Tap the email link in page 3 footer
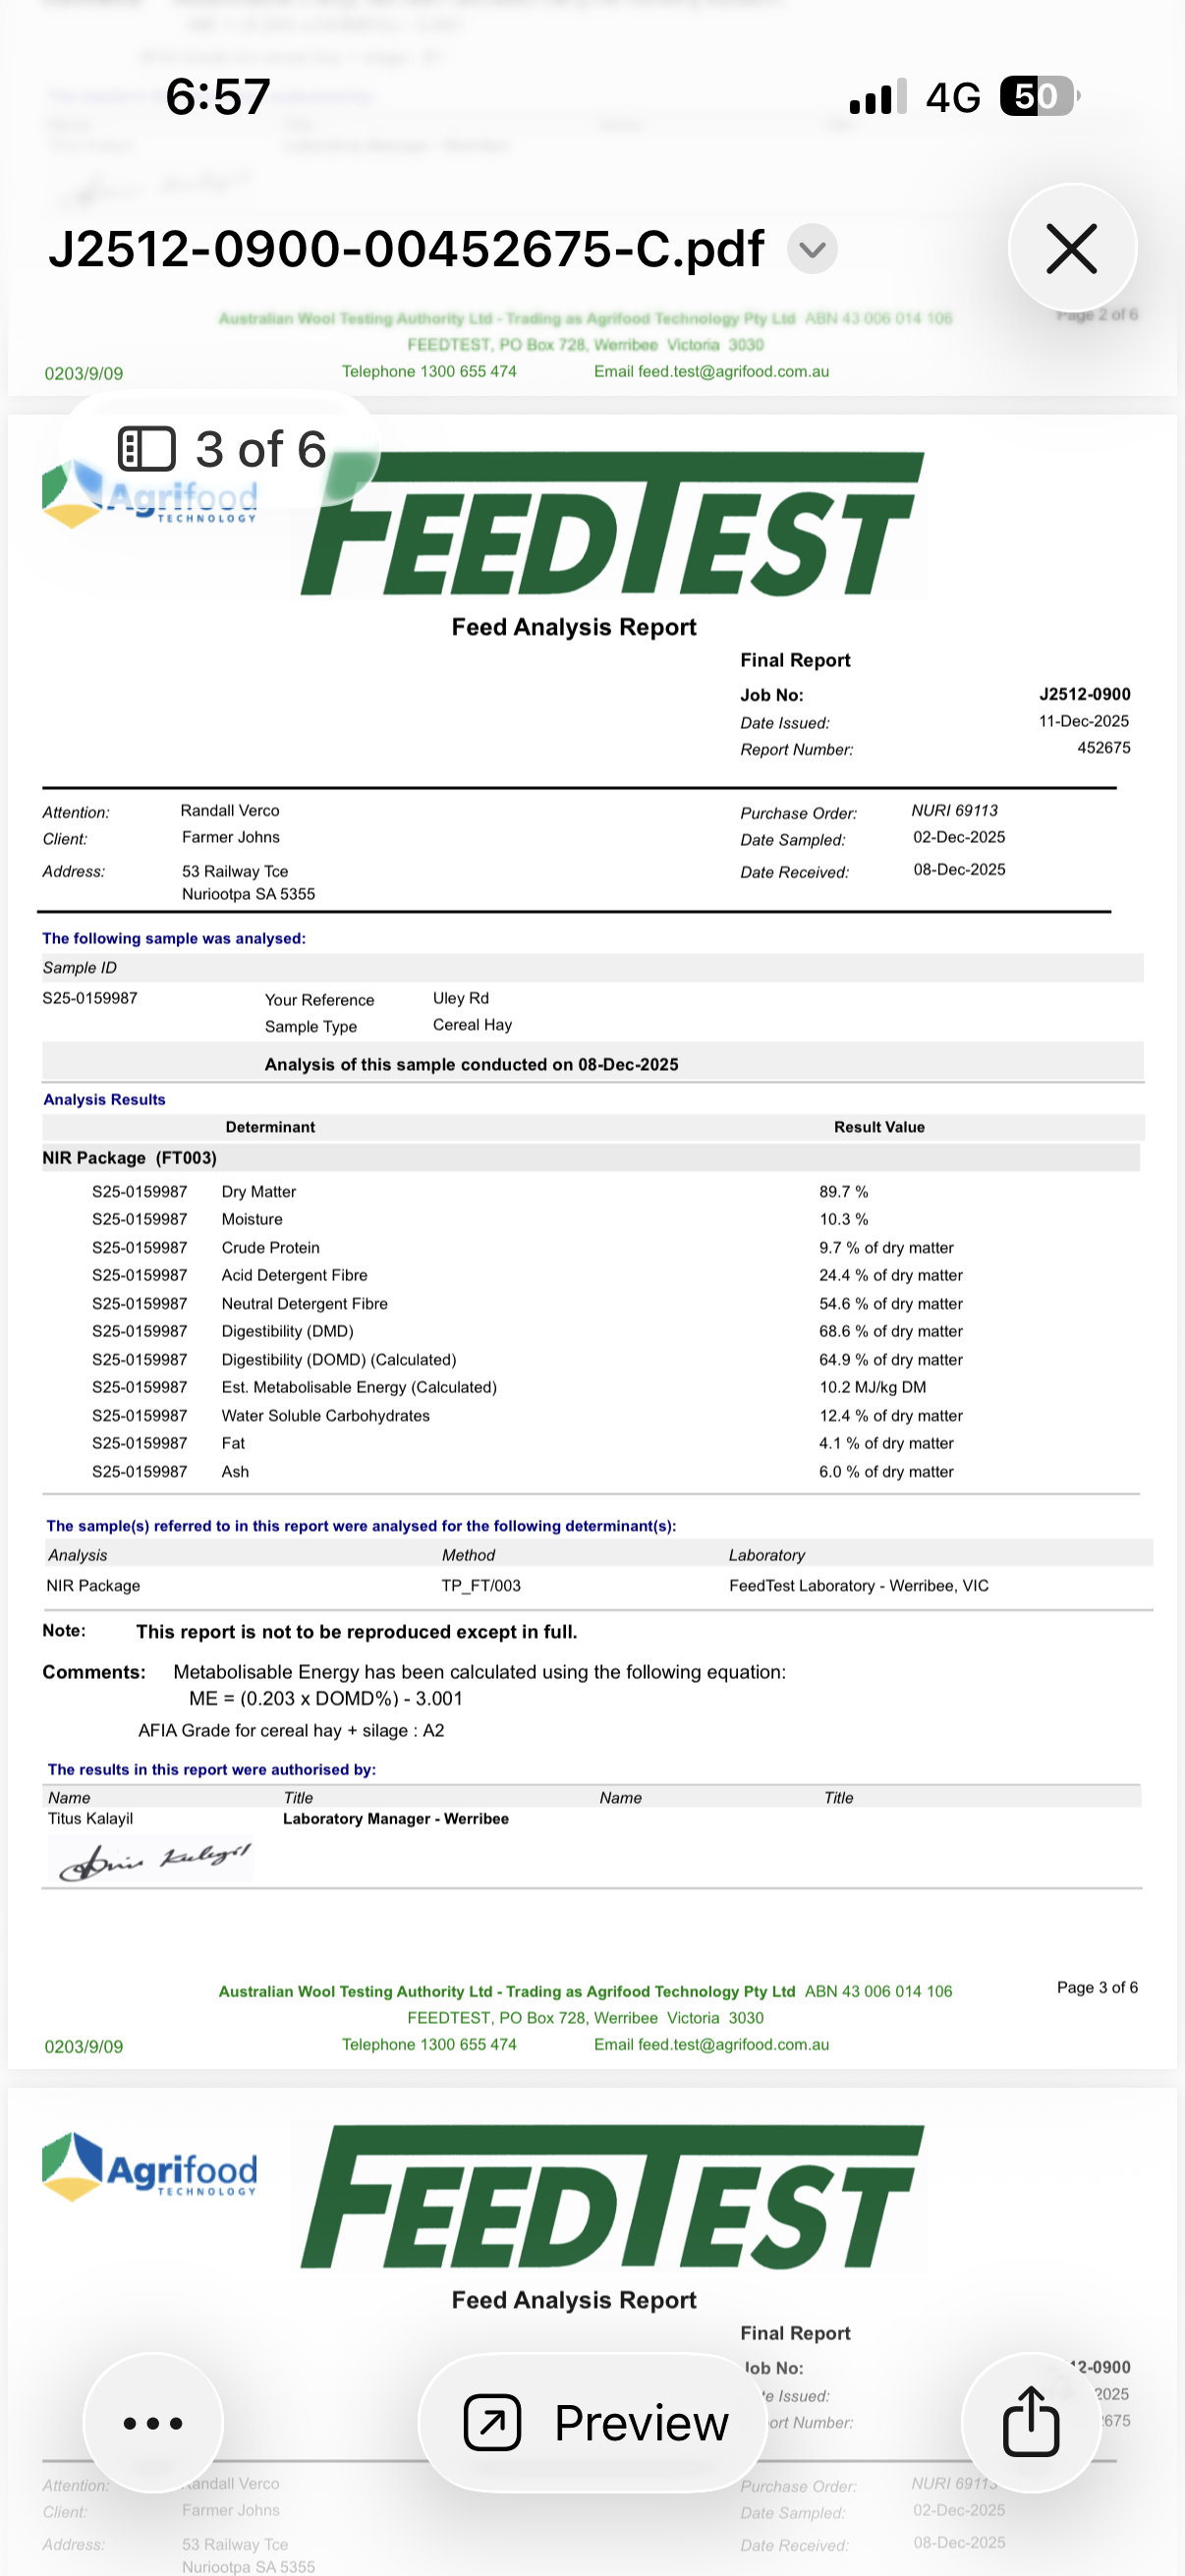The width and height of the screenshot is (1185, 2576). click(x=711, y=2044)
